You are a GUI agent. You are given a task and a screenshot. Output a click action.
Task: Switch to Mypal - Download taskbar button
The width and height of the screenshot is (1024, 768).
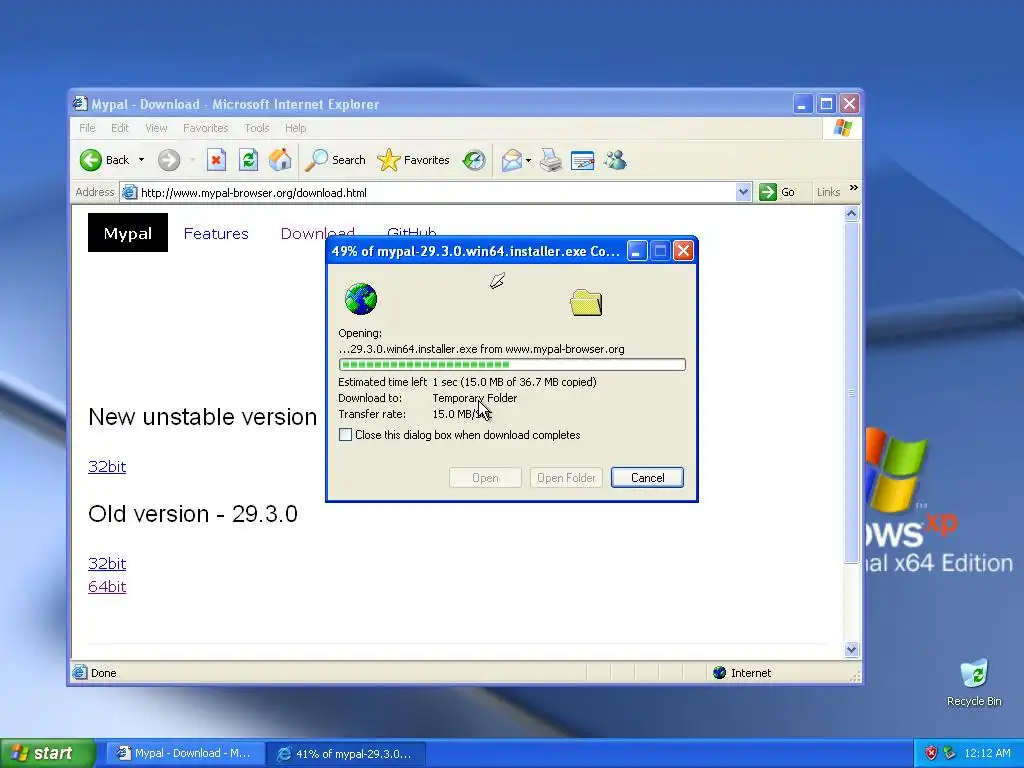185,753
